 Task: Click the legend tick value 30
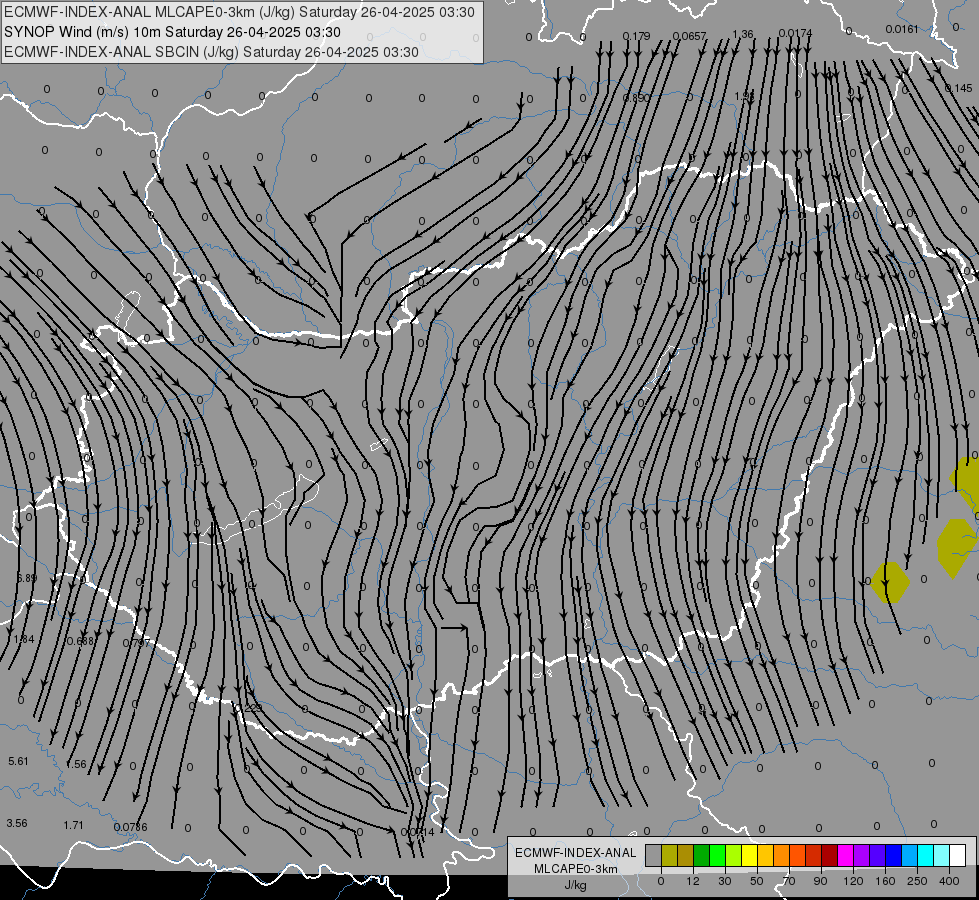pos(725,881)
